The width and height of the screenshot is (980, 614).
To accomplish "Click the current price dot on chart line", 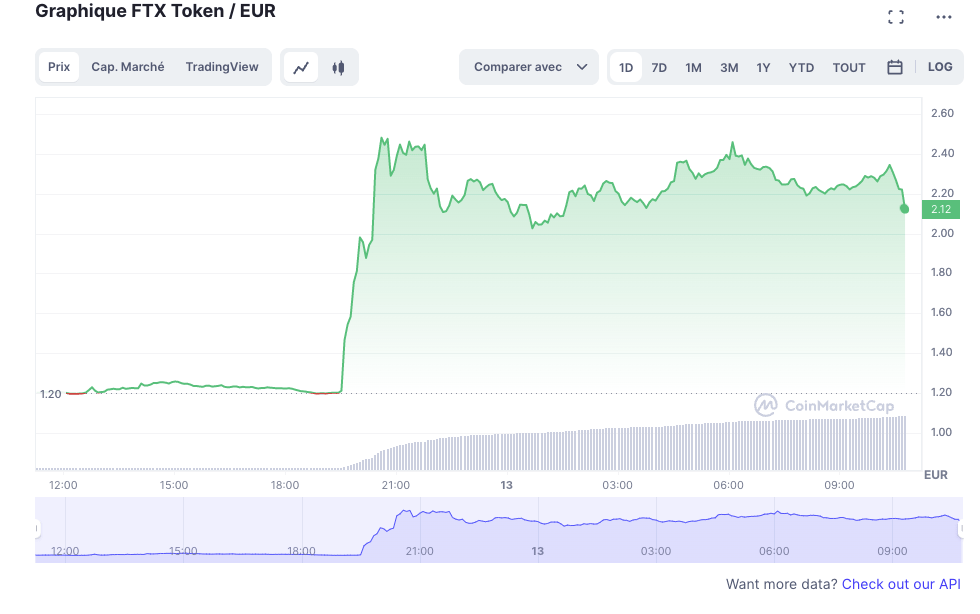I will pos(904,209).
